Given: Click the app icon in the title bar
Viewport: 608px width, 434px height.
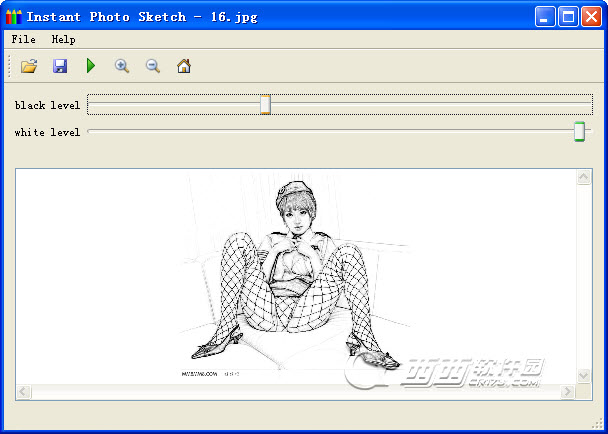Looking at the screenshot, I should (x=13, y=17).
